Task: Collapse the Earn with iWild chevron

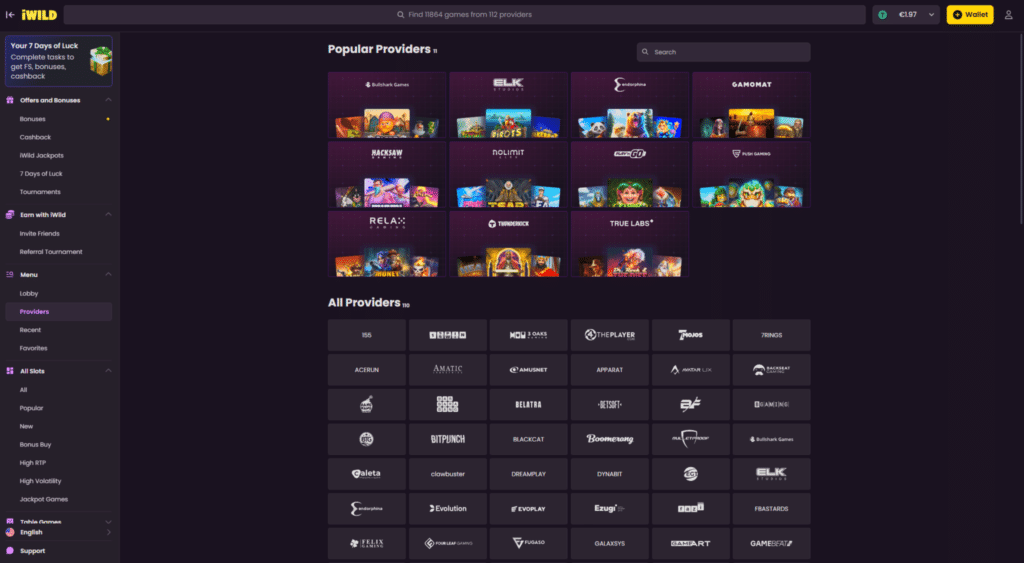Action: click(108, 214)
